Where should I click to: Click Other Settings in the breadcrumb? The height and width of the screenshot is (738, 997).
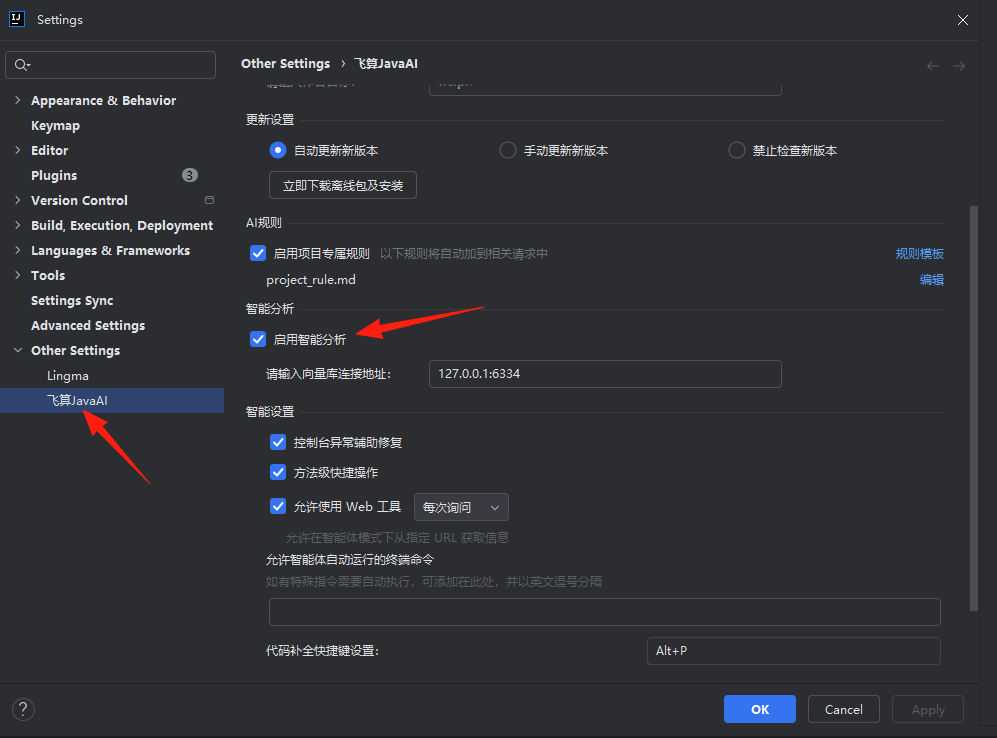click(285, 64)
